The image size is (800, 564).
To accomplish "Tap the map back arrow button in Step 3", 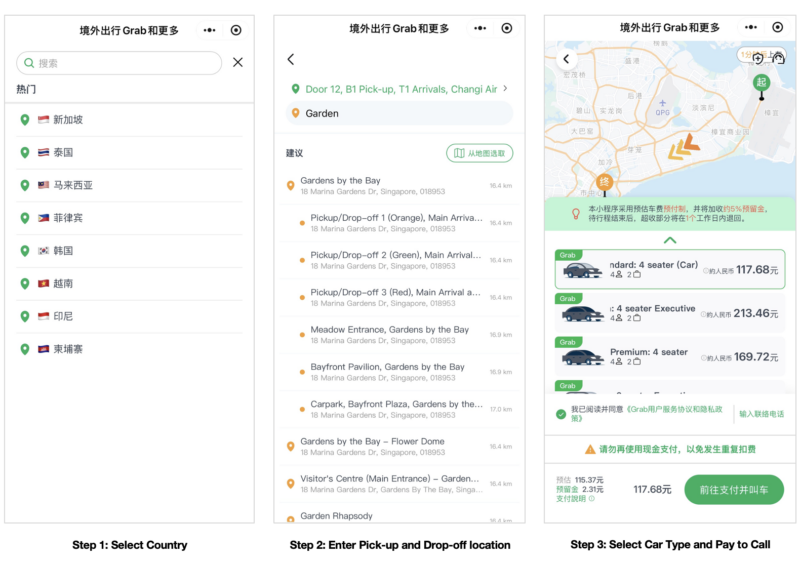I will click(x=566, y=59).
